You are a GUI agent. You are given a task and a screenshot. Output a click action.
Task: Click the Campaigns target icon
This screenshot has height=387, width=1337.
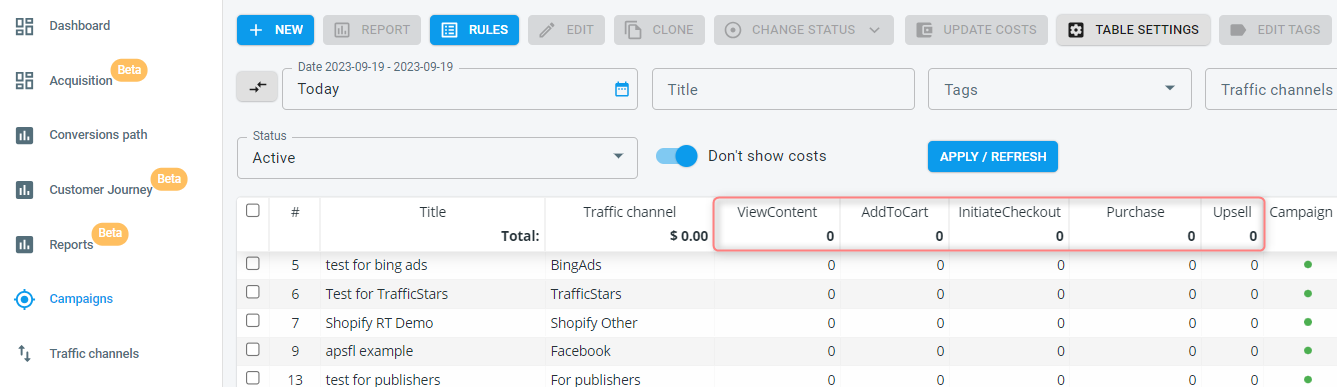pos(25,299)
